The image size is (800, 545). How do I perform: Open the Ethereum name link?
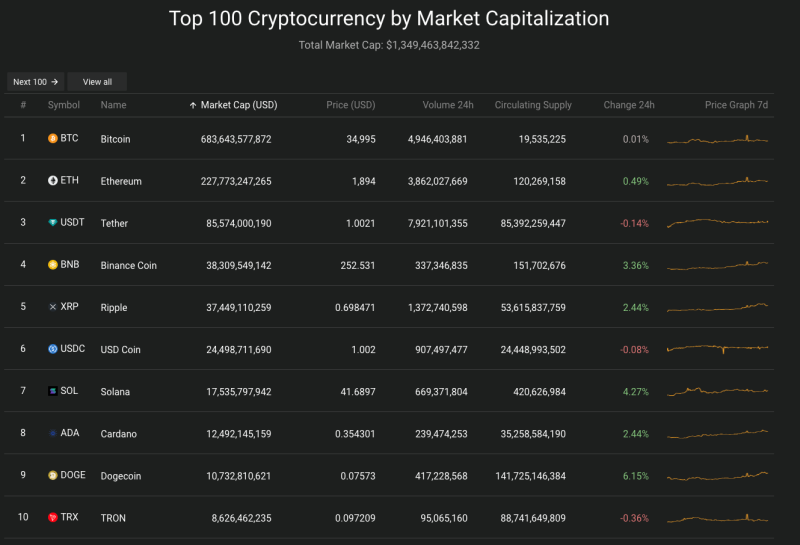pyautogui.click(x=121, y=181)
